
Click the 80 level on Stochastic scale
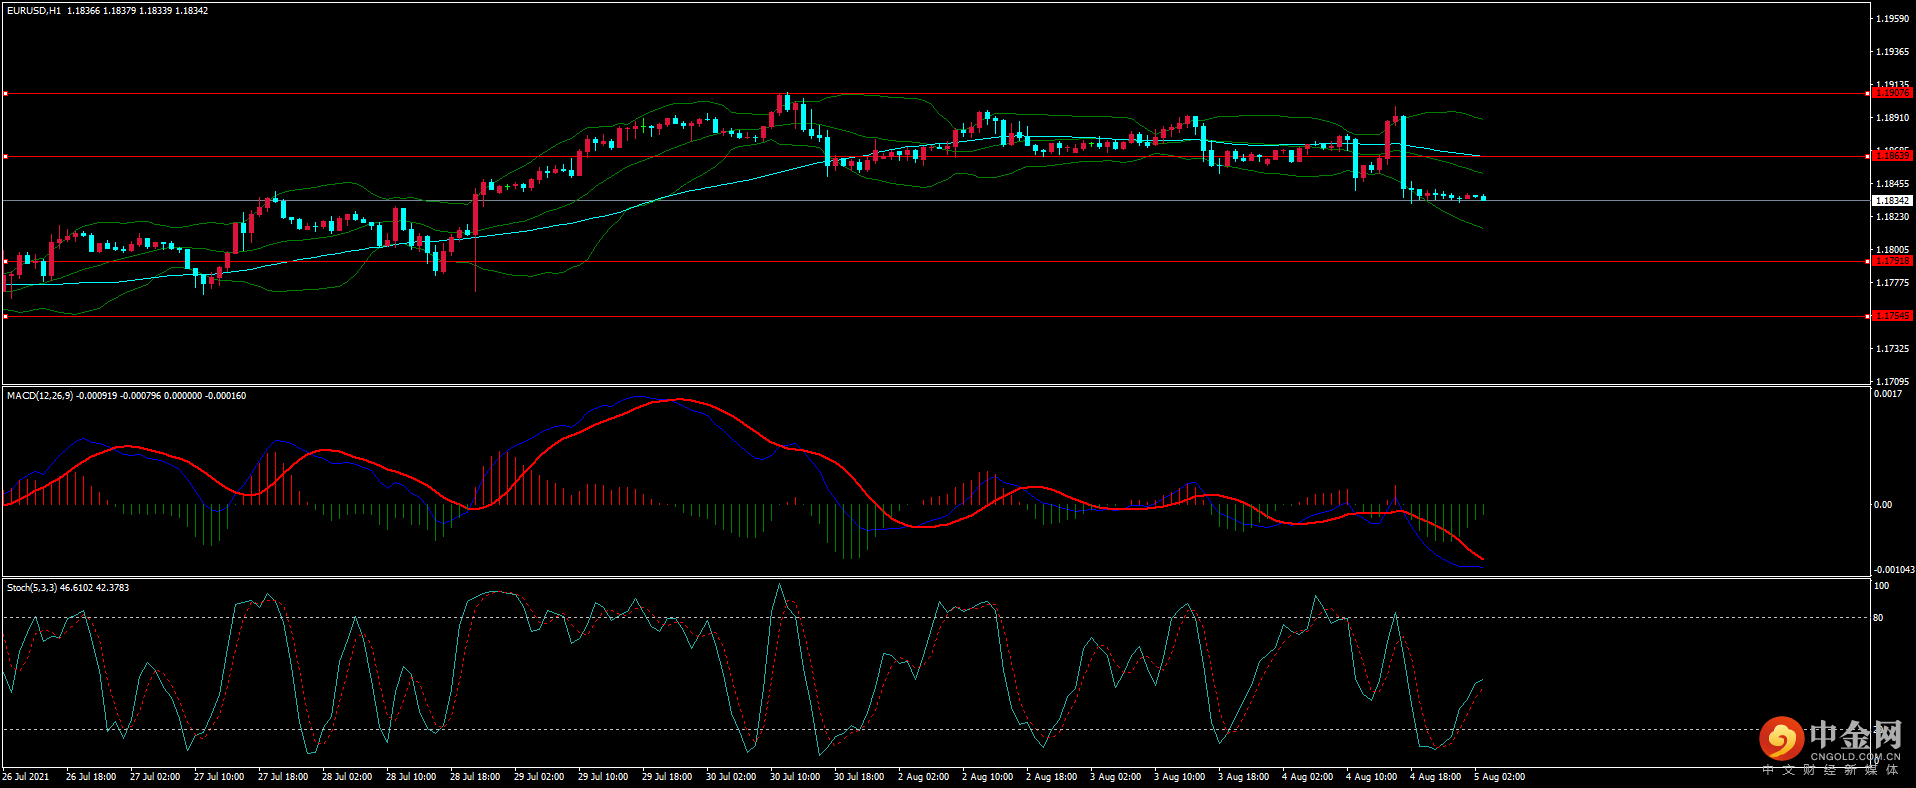tap(1878, 618)
